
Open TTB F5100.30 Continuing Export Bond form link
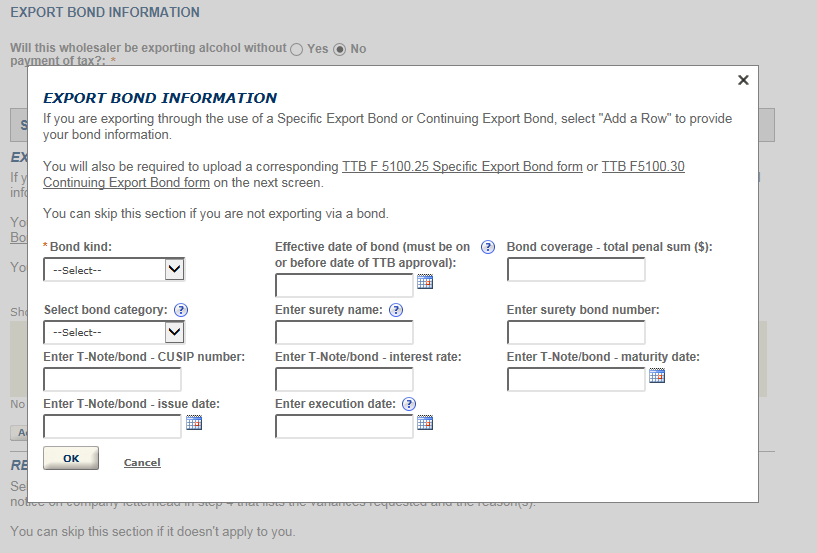click(364, 175)
